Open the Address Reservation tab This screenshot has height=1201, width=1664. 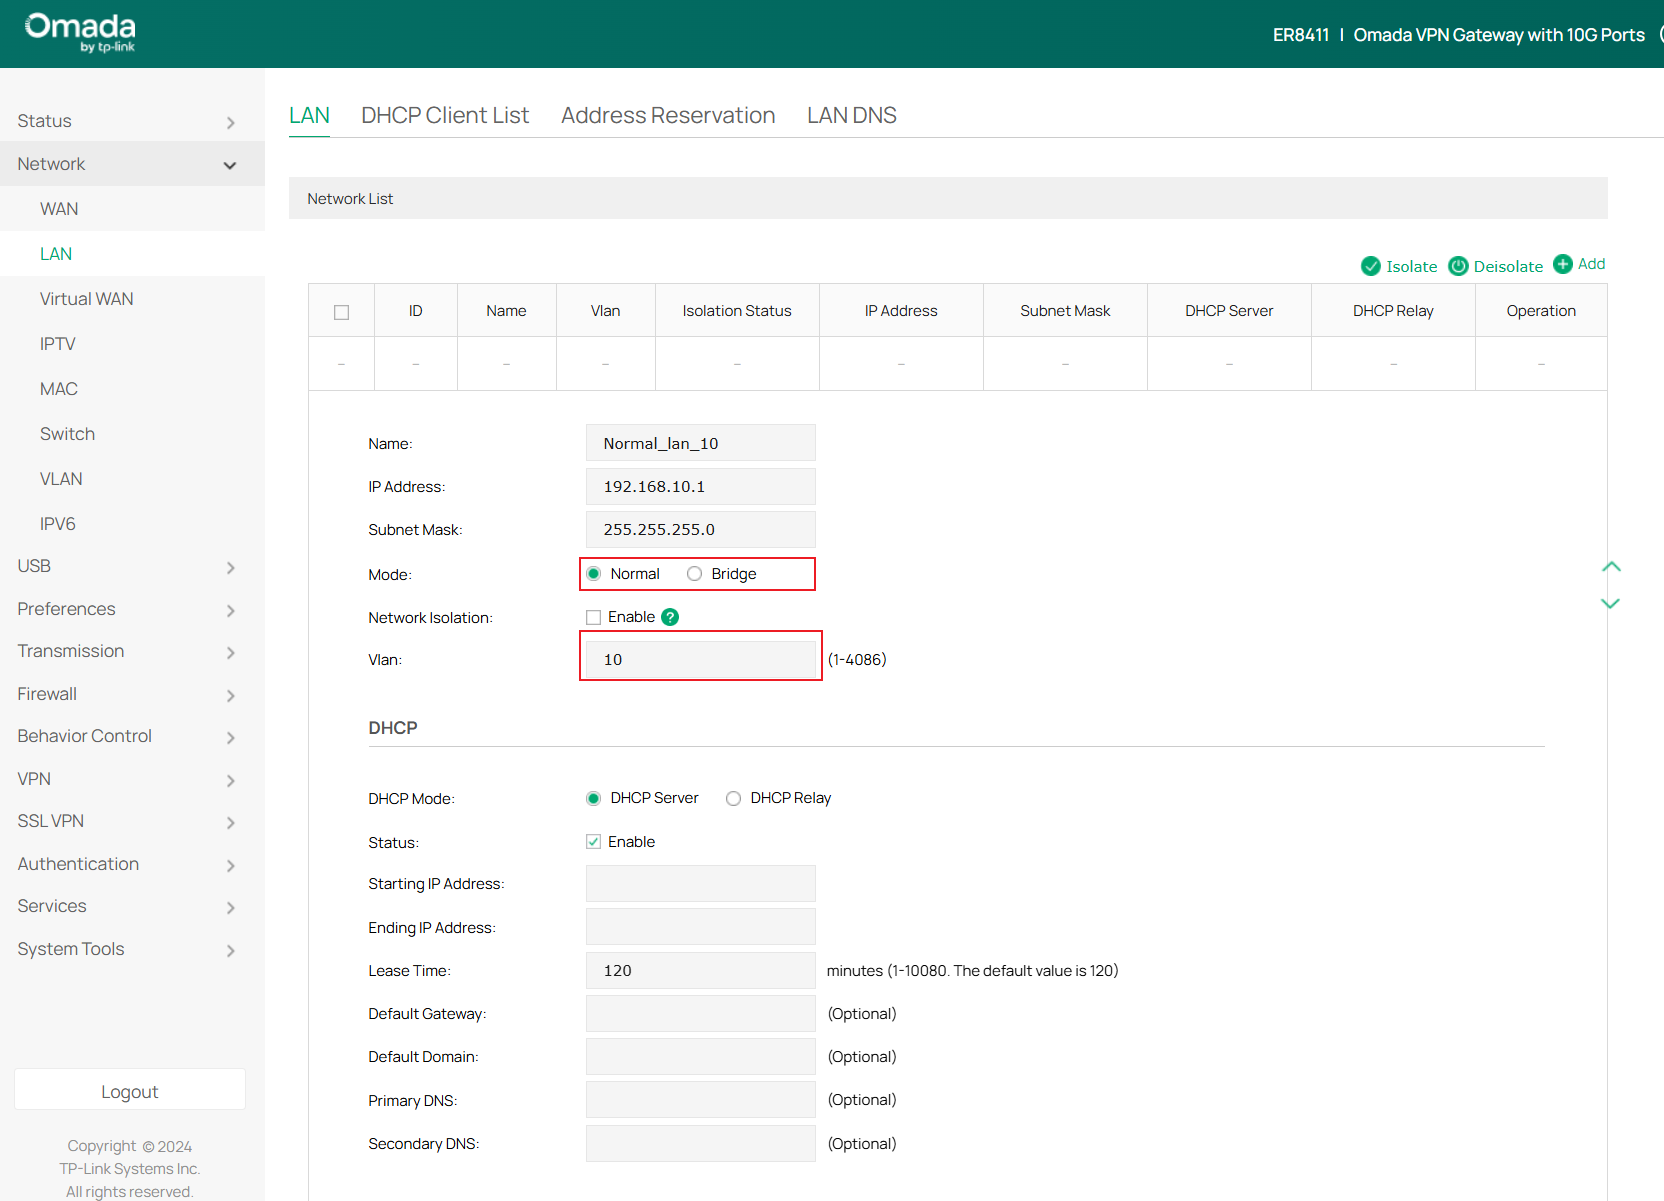pyautogui.click(x=667, y=115)
